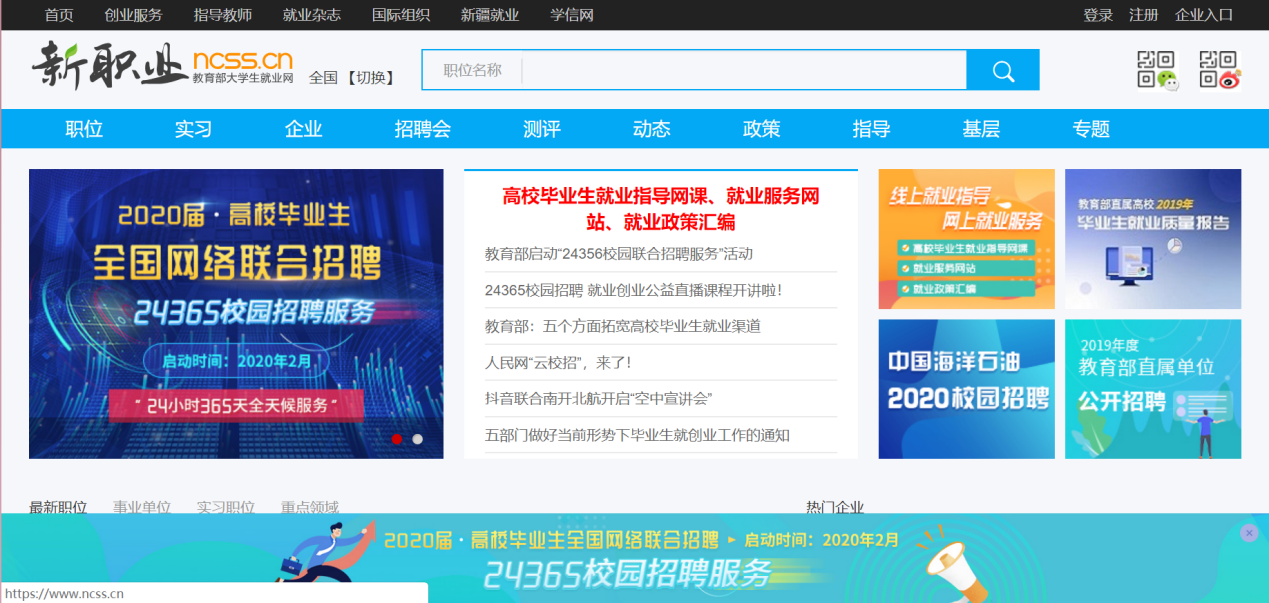The width and height of the screenshot is (1269, 603).
Task: Open the 职位 navigation menu
Action: [x=84, y=129]
